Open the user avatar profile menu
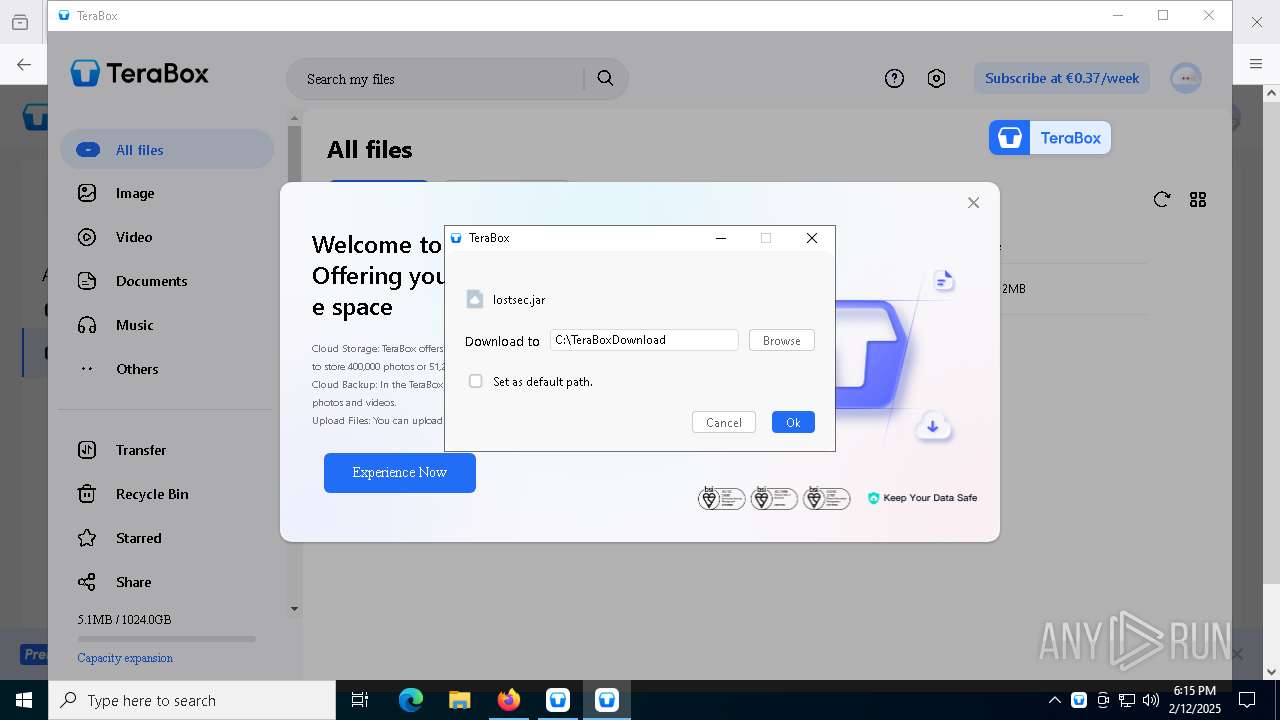1280x720 pixels. 1186,78
